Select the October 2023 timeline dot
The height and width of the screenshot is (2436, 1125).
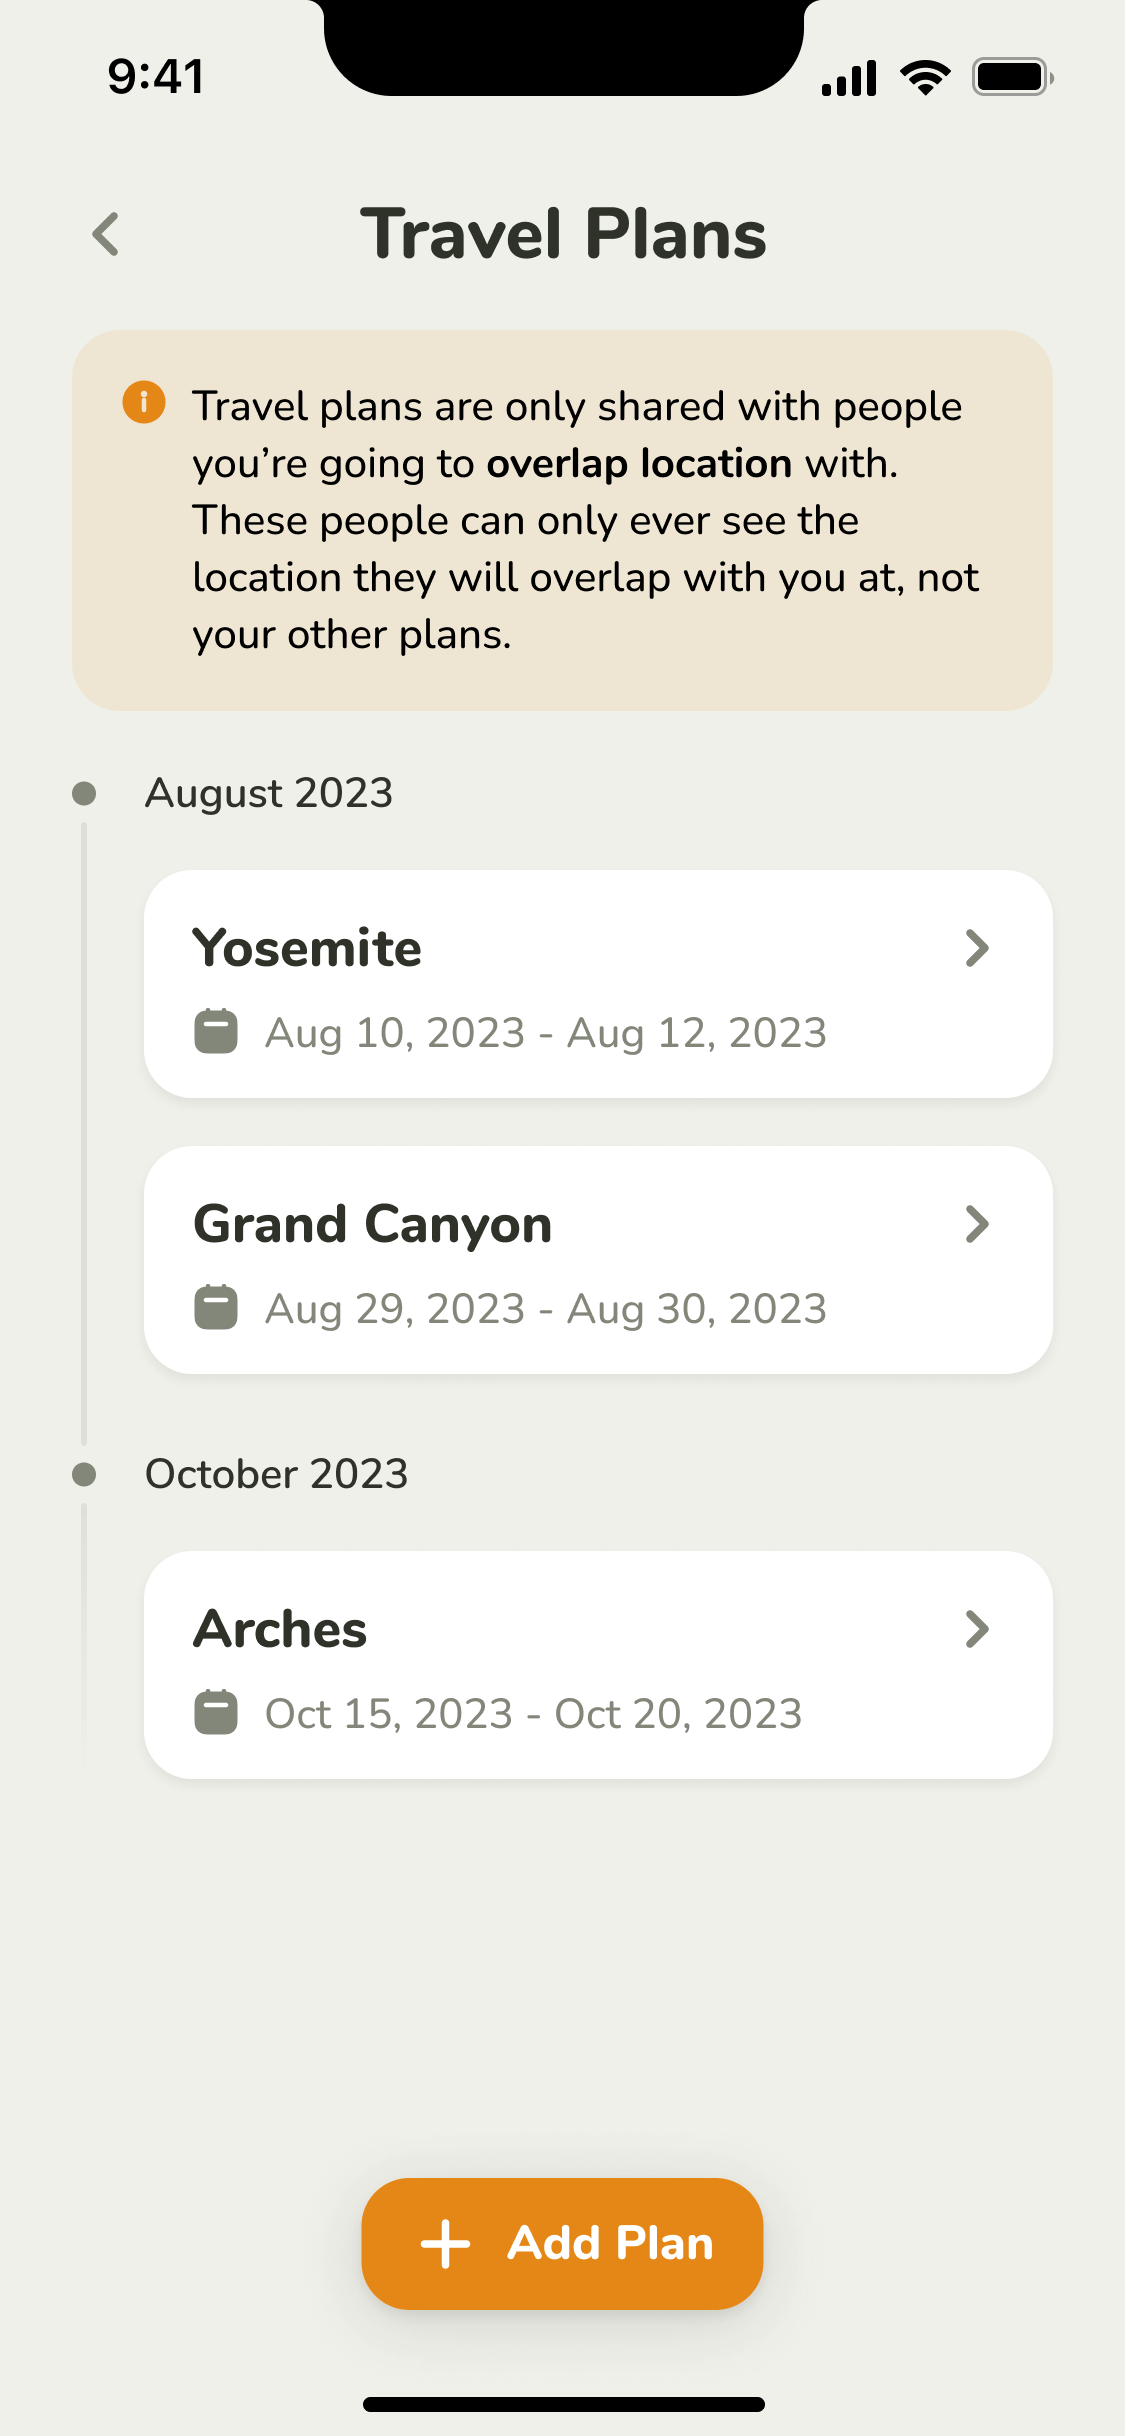coord(85,1474)
